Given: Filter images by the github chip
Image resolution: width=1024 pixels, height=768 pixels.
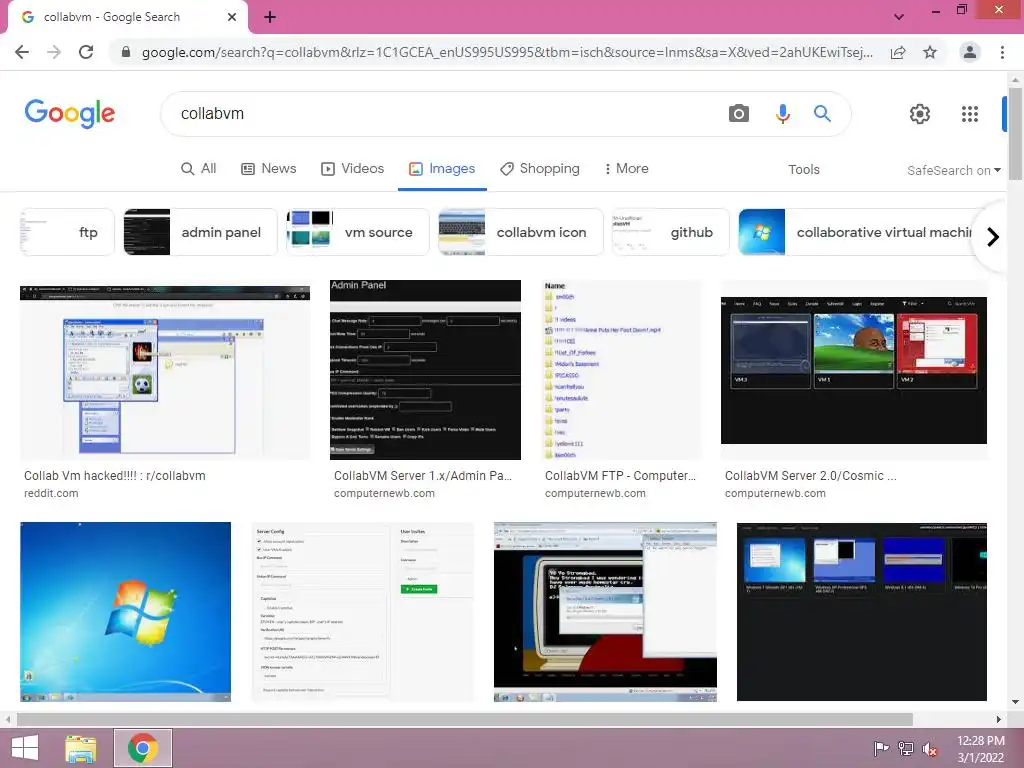Looking at the screenshot, I should pyautogui.click(x=670, y=232).
